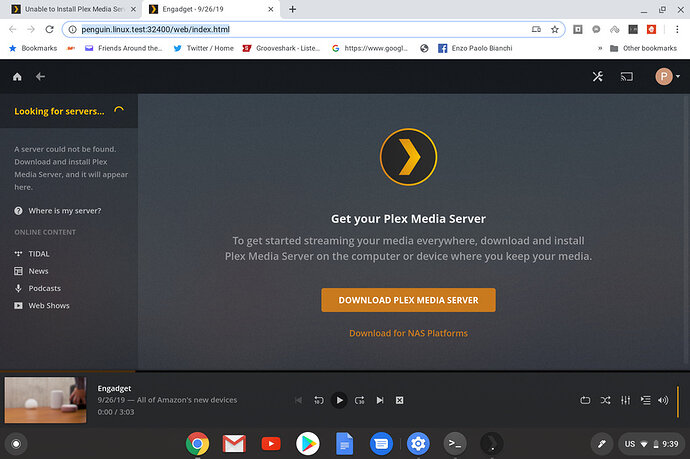Click the skip forward 30 seconds button
The image size is (690, 459).
[360, 400]
